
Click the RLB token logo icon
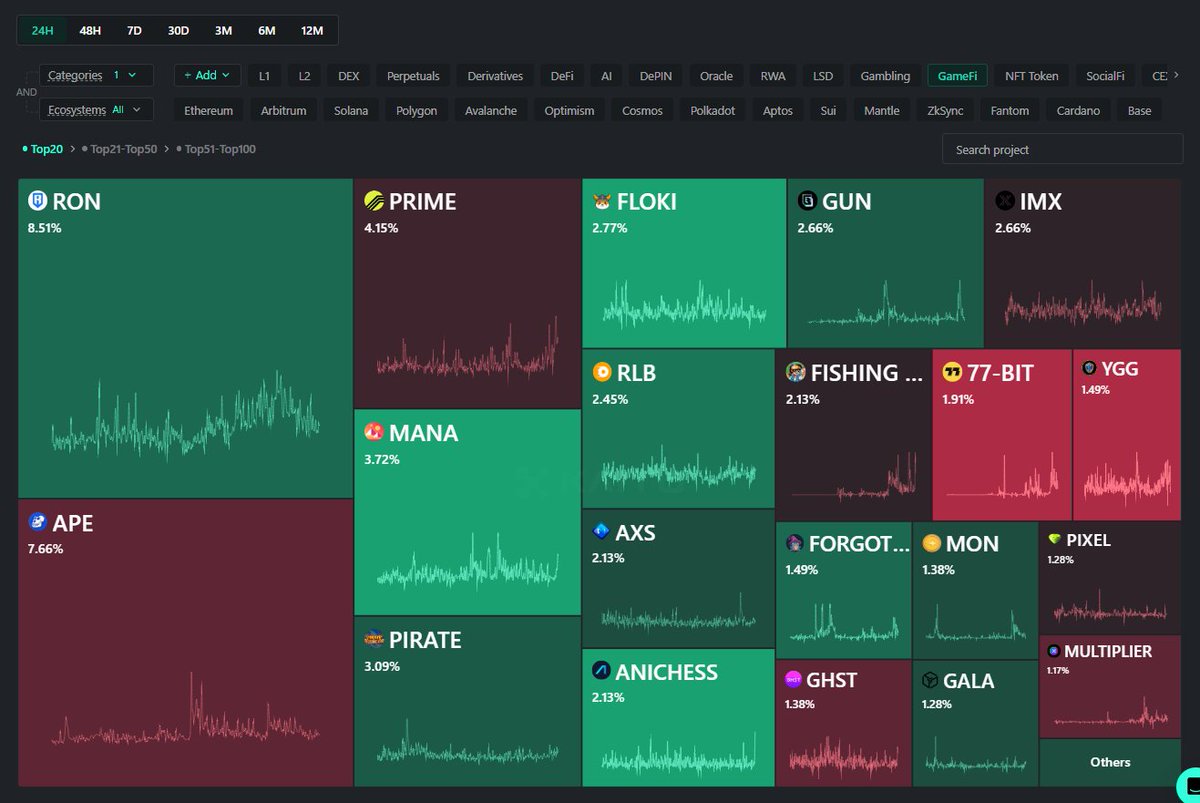coord(602,372)
